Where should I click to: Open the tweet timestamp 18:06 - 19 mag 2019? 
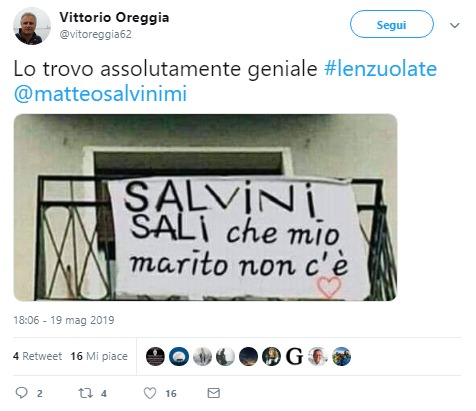pyautogui.click(x=64, y=320)
